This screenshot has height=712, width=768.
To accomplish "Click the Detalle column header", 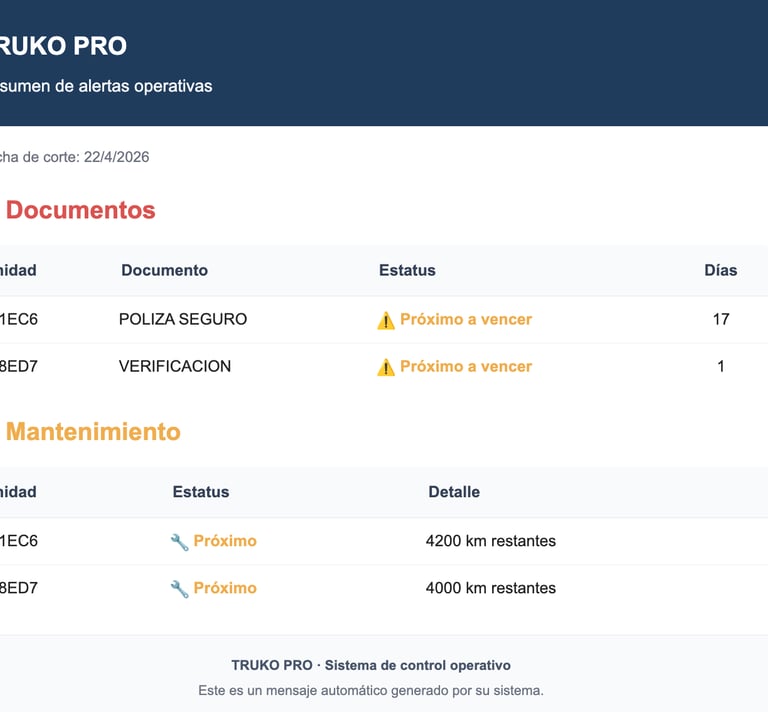I will pyautogui.click(x=454, y=492).
